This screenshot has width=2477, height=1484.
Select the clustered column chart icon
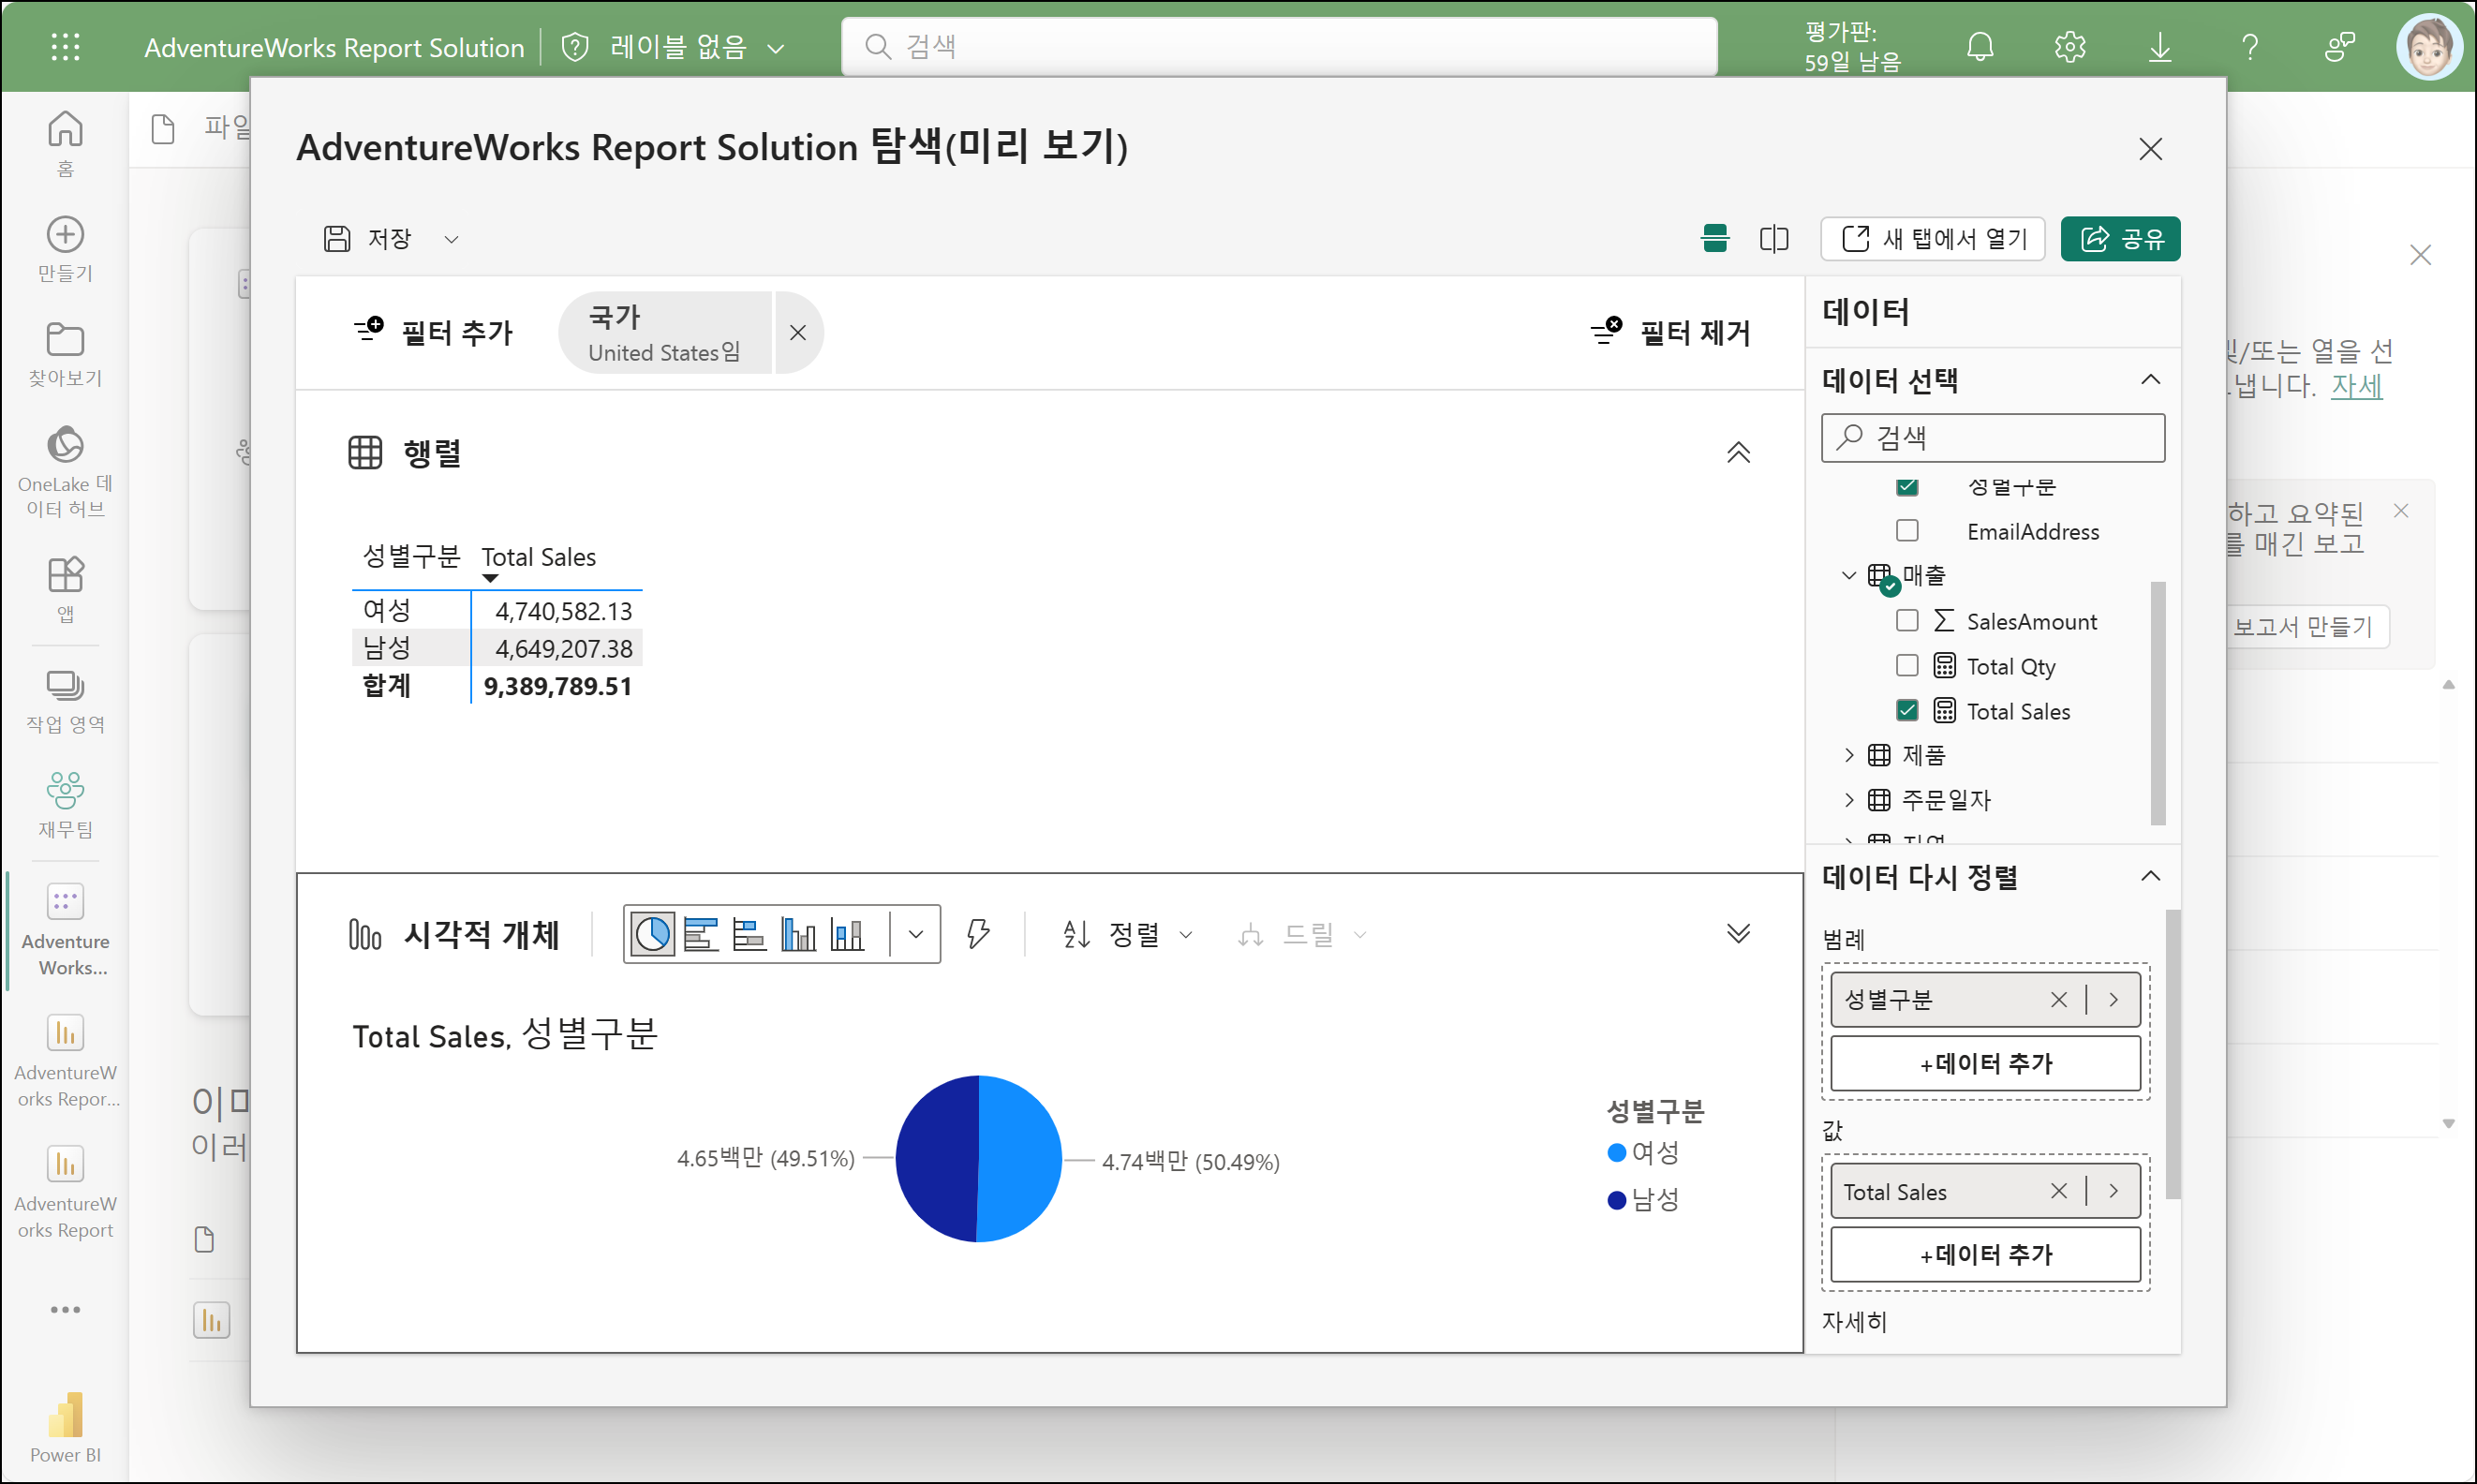tap(798, 935)
